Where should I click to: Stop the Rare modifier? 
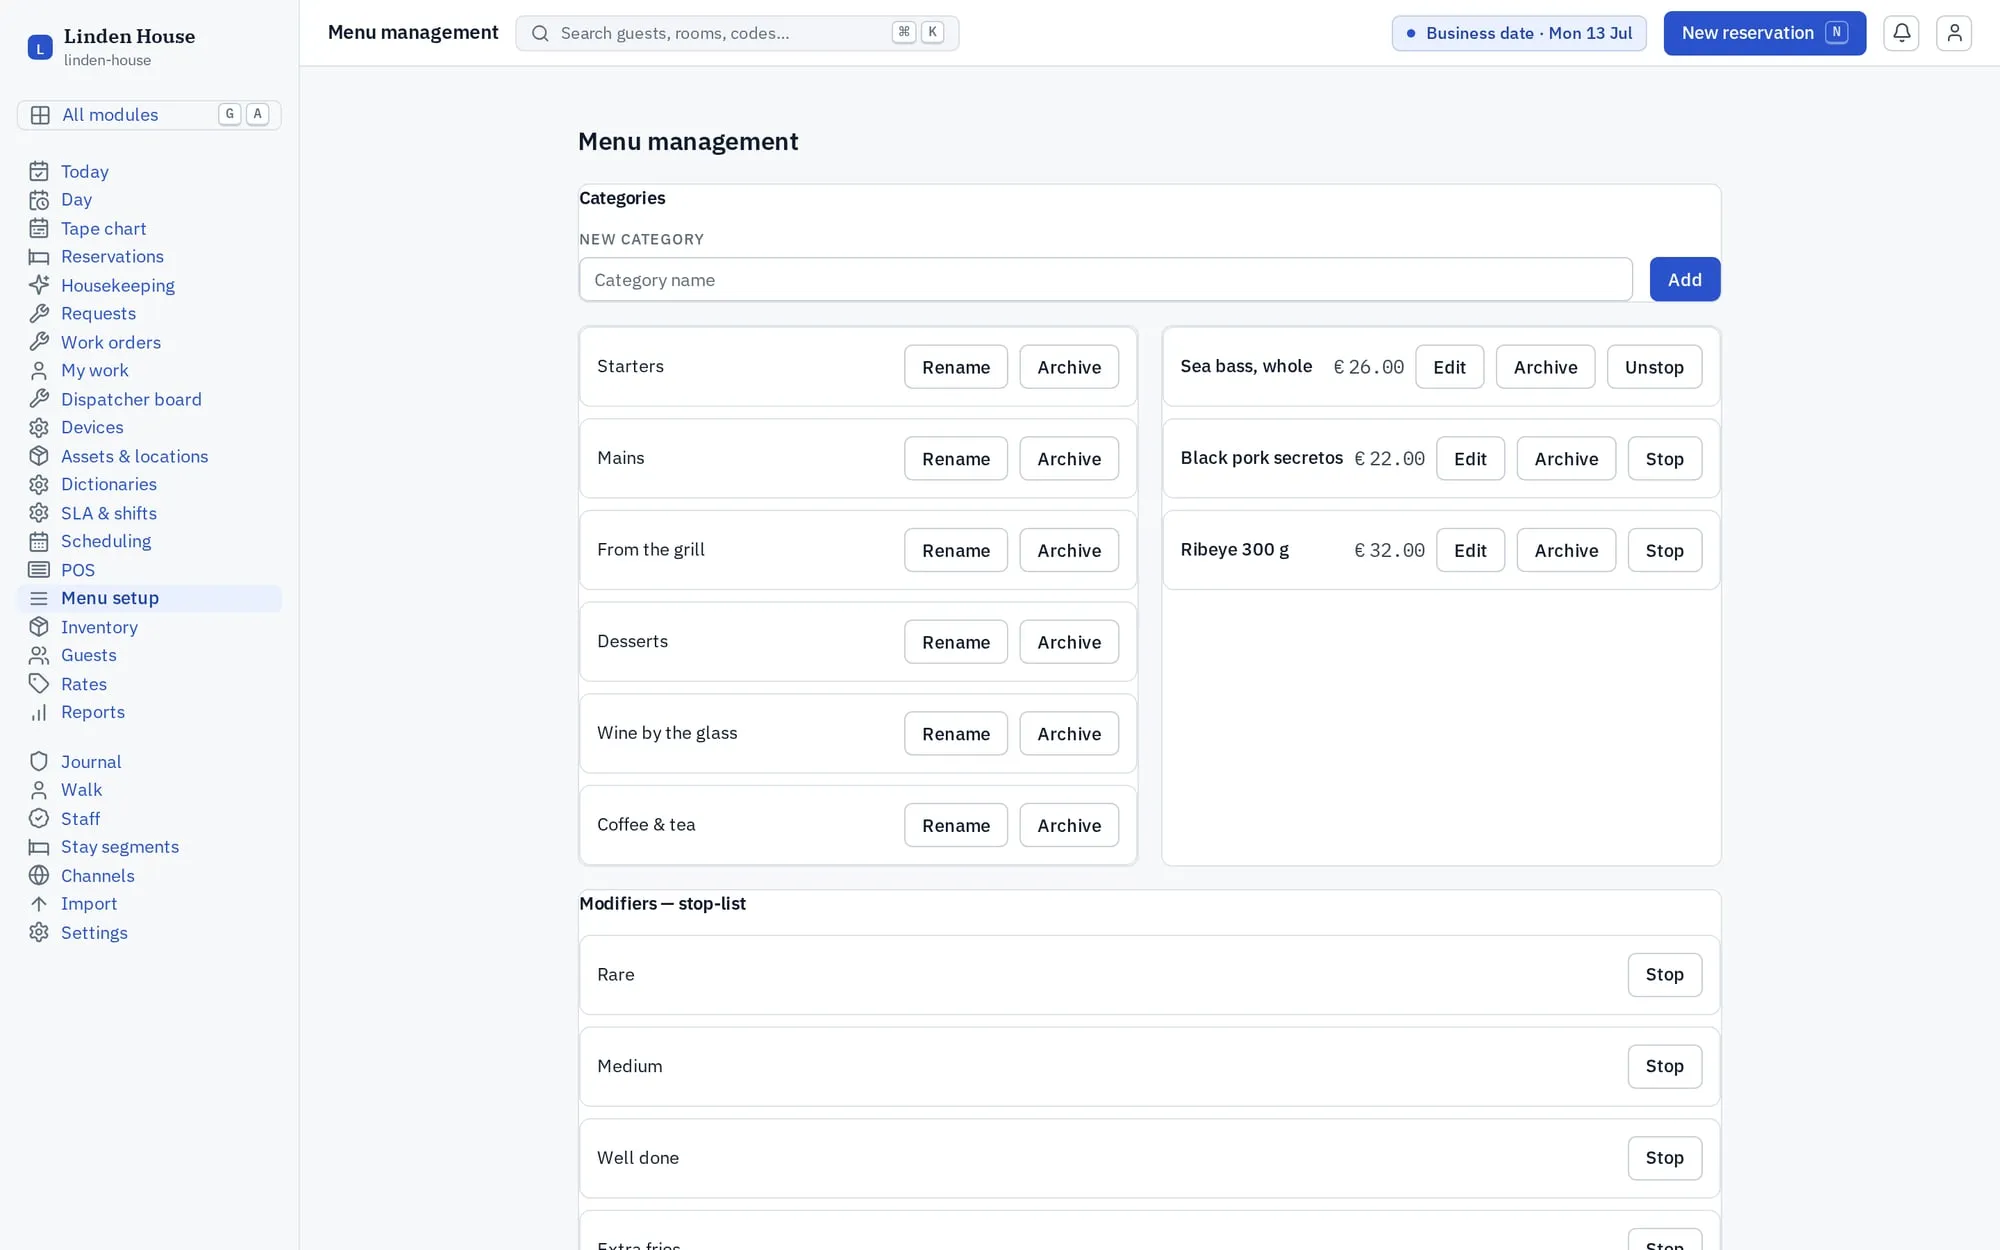1664,975
